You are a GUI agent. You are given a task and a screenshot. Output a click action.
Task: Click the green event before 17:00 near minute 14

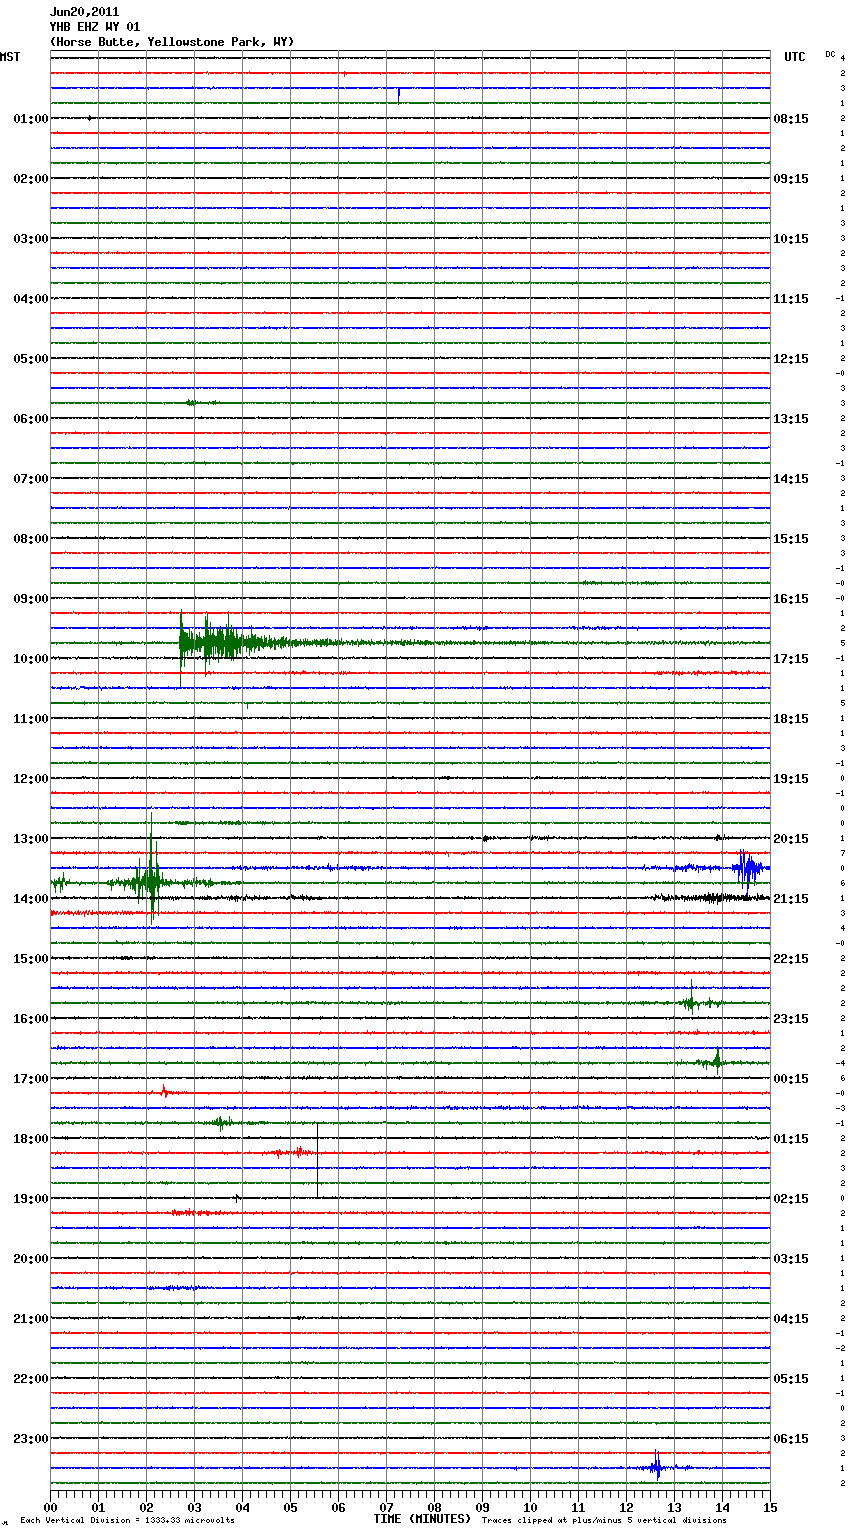click(x=716, y=1060)
